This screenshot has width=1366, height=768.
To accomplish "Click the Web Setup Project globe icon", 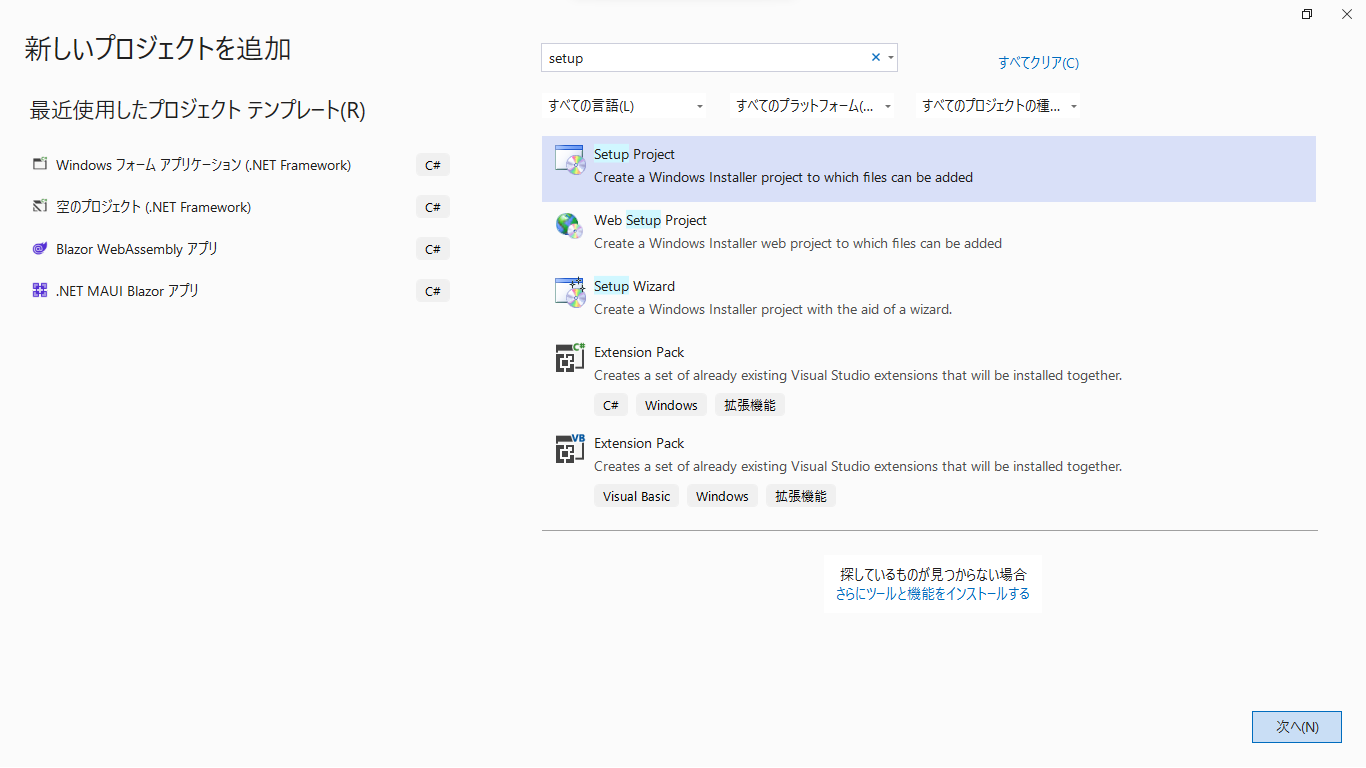I will click(569, 226).
